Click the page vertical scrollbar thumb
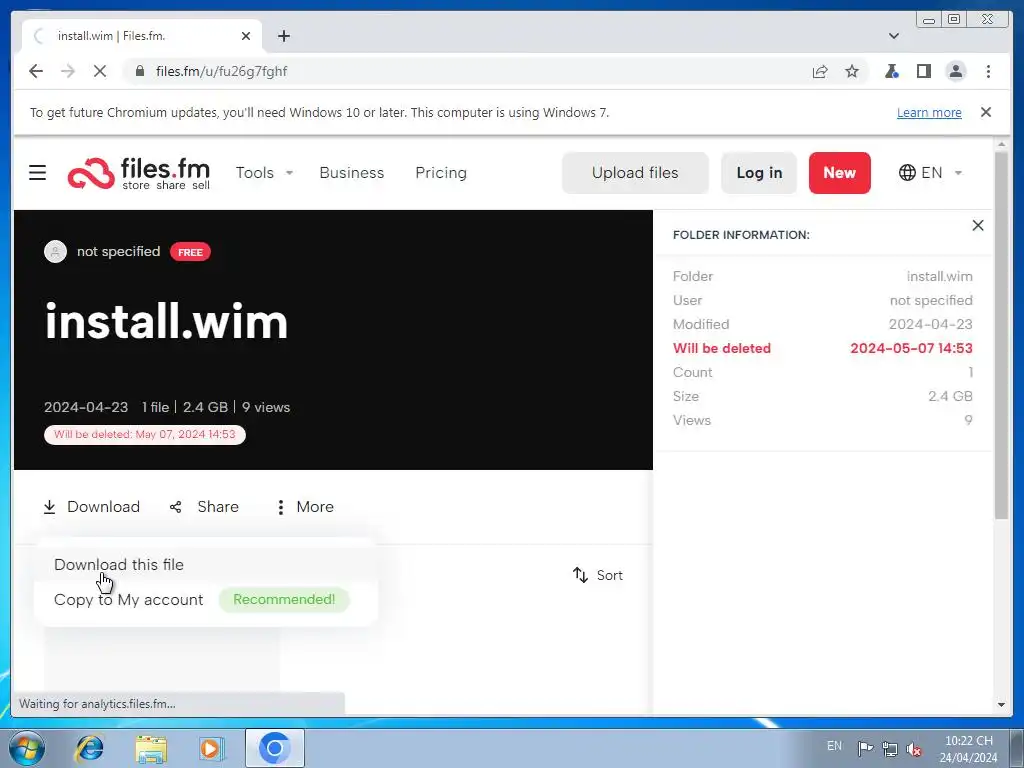Screen dimensions: 1024x768 pos(1001,335)
